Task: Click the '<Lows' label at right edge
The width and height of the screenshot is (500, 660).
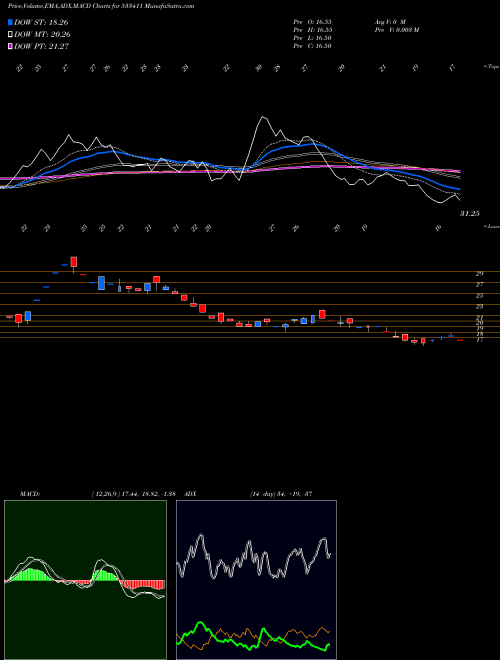Action: click(x=491, y=226)
